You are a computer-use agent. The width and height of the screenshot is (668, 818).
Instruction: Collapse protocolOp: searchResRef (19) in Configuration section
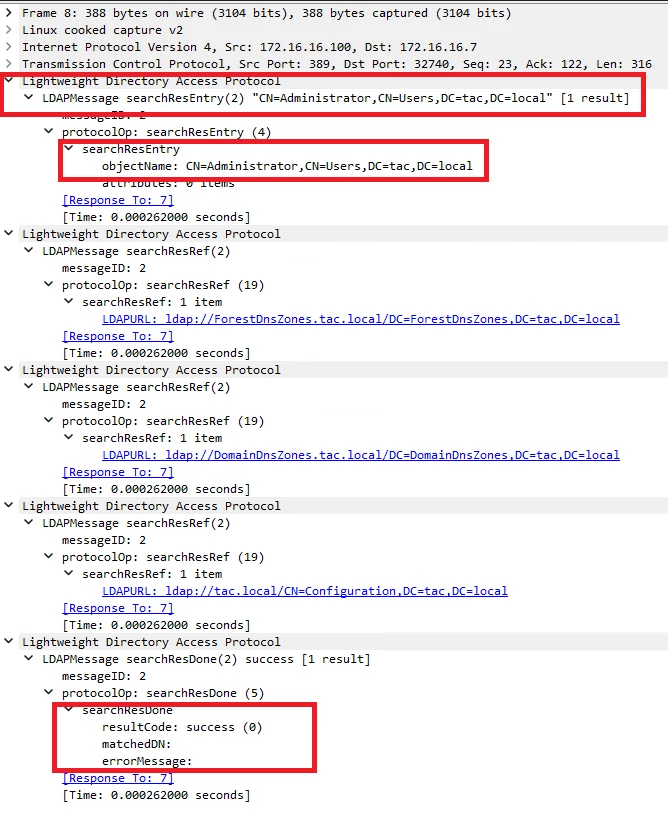(49, 557)
